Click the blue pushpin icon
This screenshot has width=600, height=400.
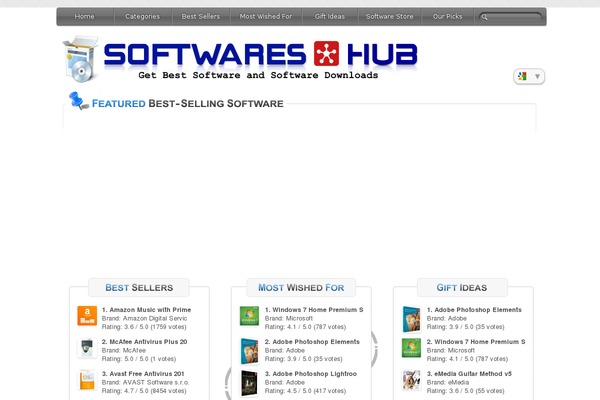click(x=78, y=101)
